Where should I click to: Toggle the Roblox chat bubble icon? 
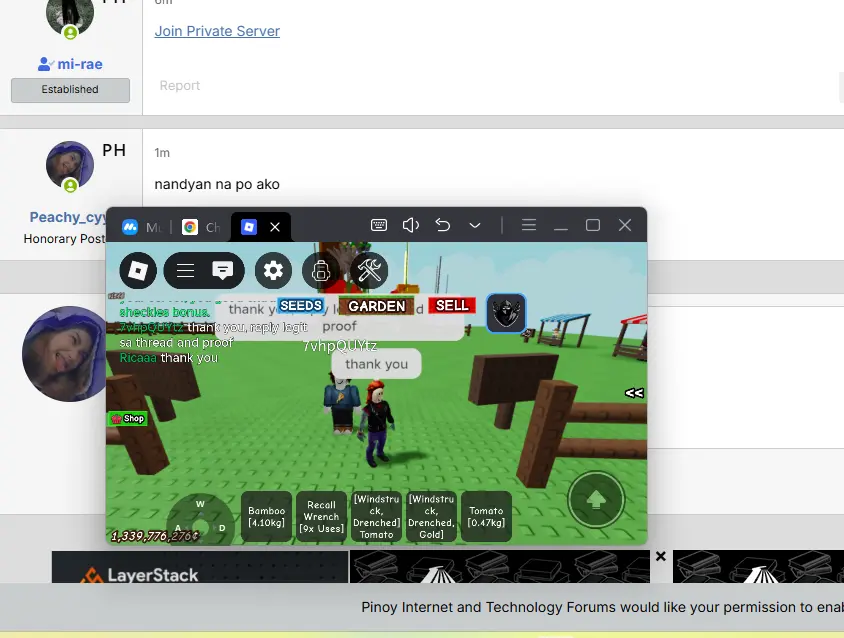[x=222, y=270]
